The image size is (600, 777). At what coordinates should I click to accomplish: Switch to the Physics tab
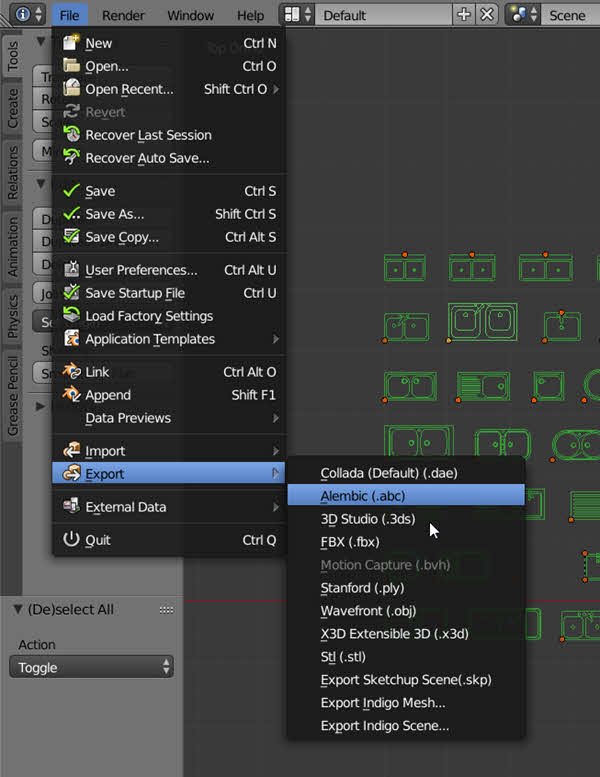[x=12, y=317]
